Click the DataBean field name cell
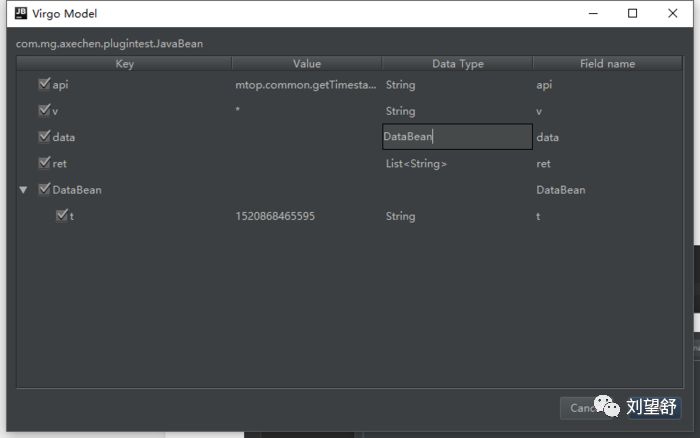 point(561,190)
